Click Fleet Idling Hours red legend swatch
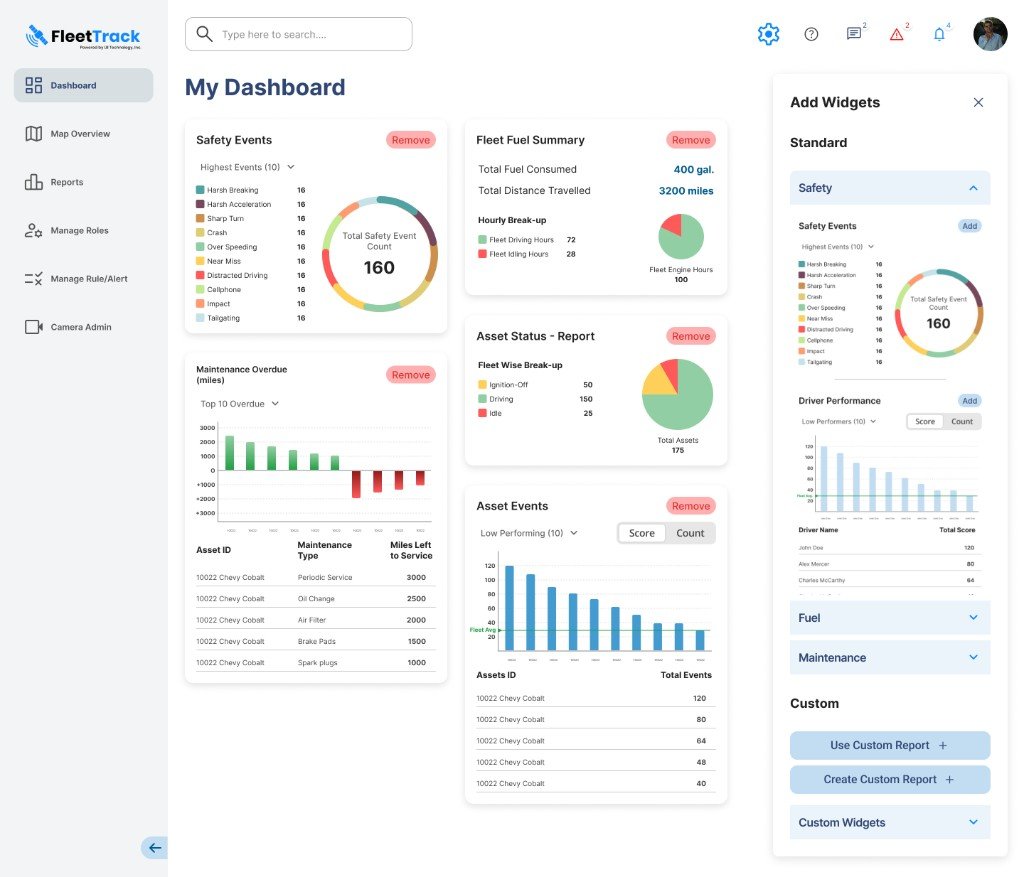This screenshot has width=1024, height=877. coord(483,254)
